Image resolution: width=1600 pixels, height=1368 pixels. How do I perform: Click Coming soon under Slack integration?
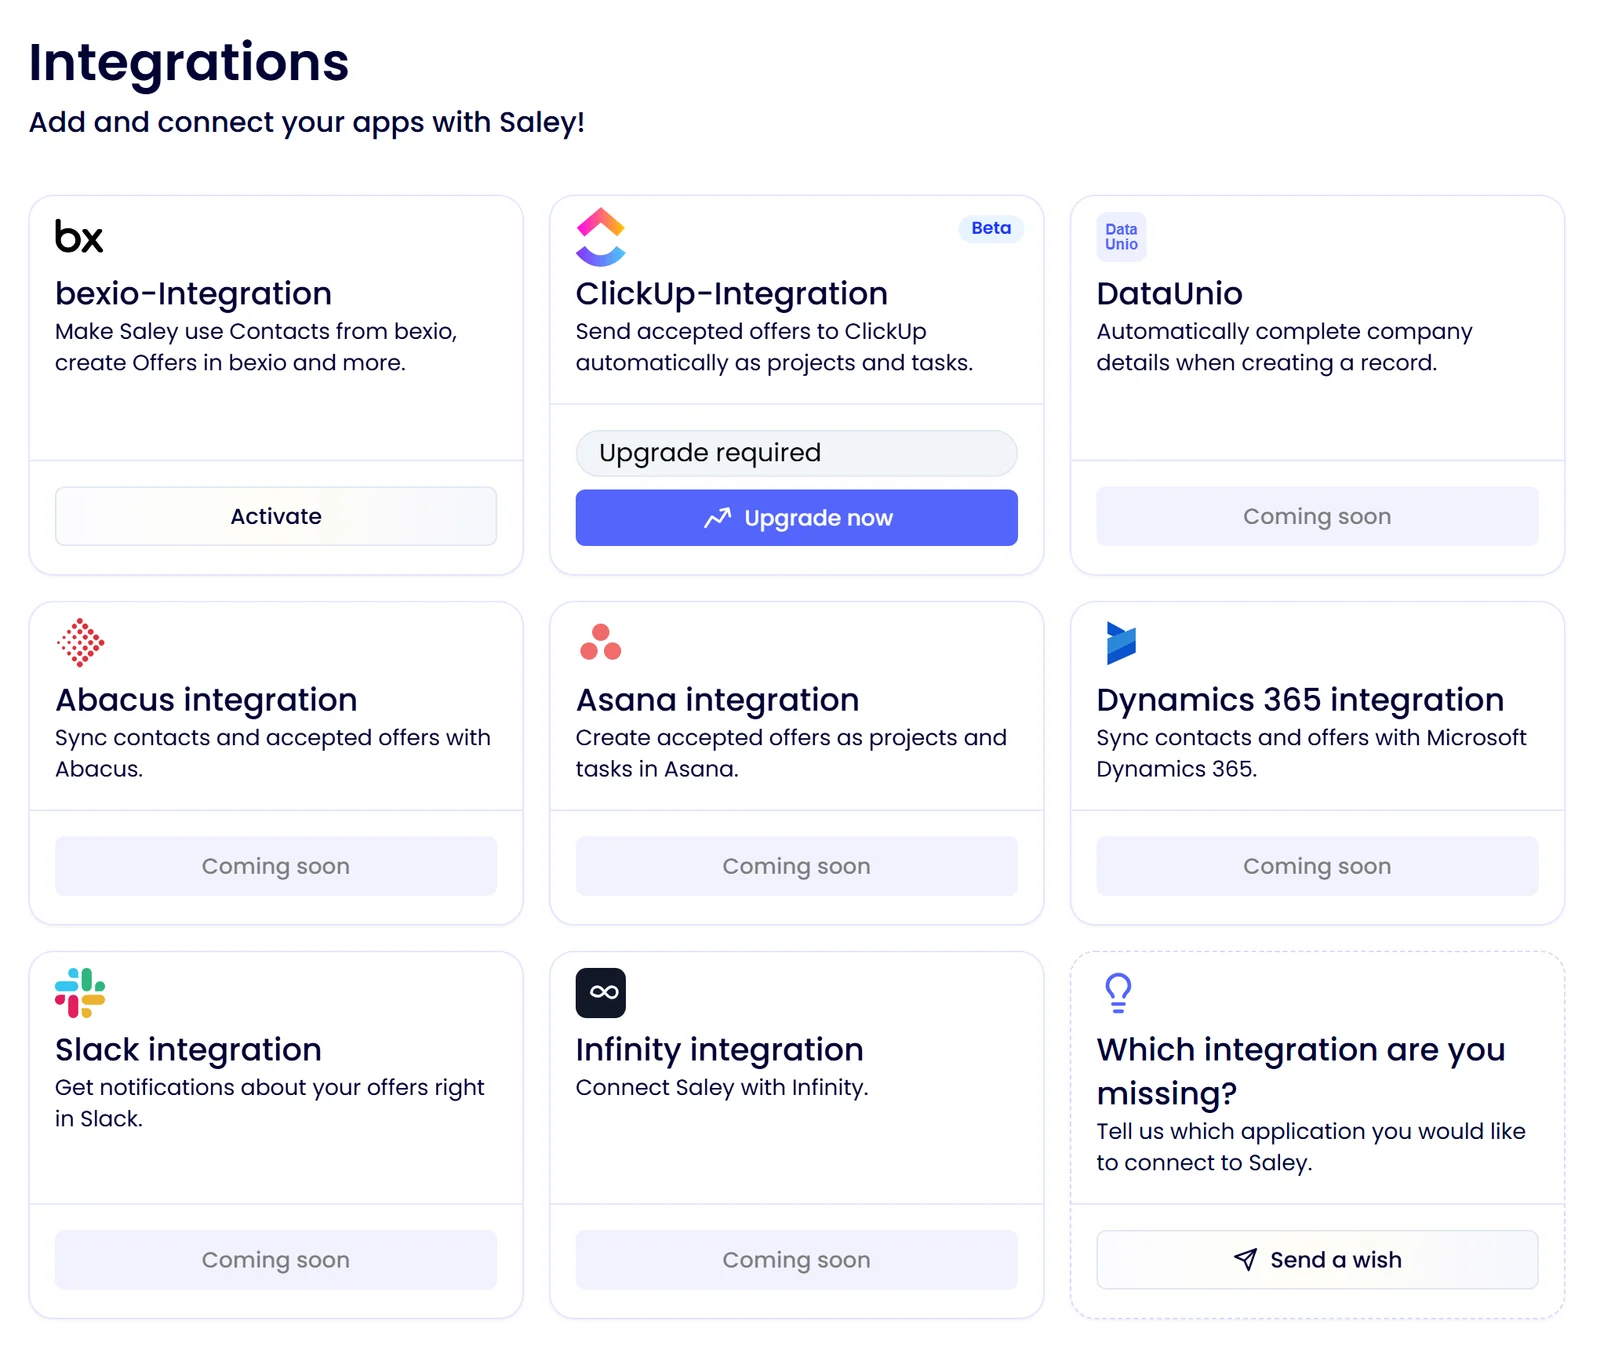click(276, 1260)
